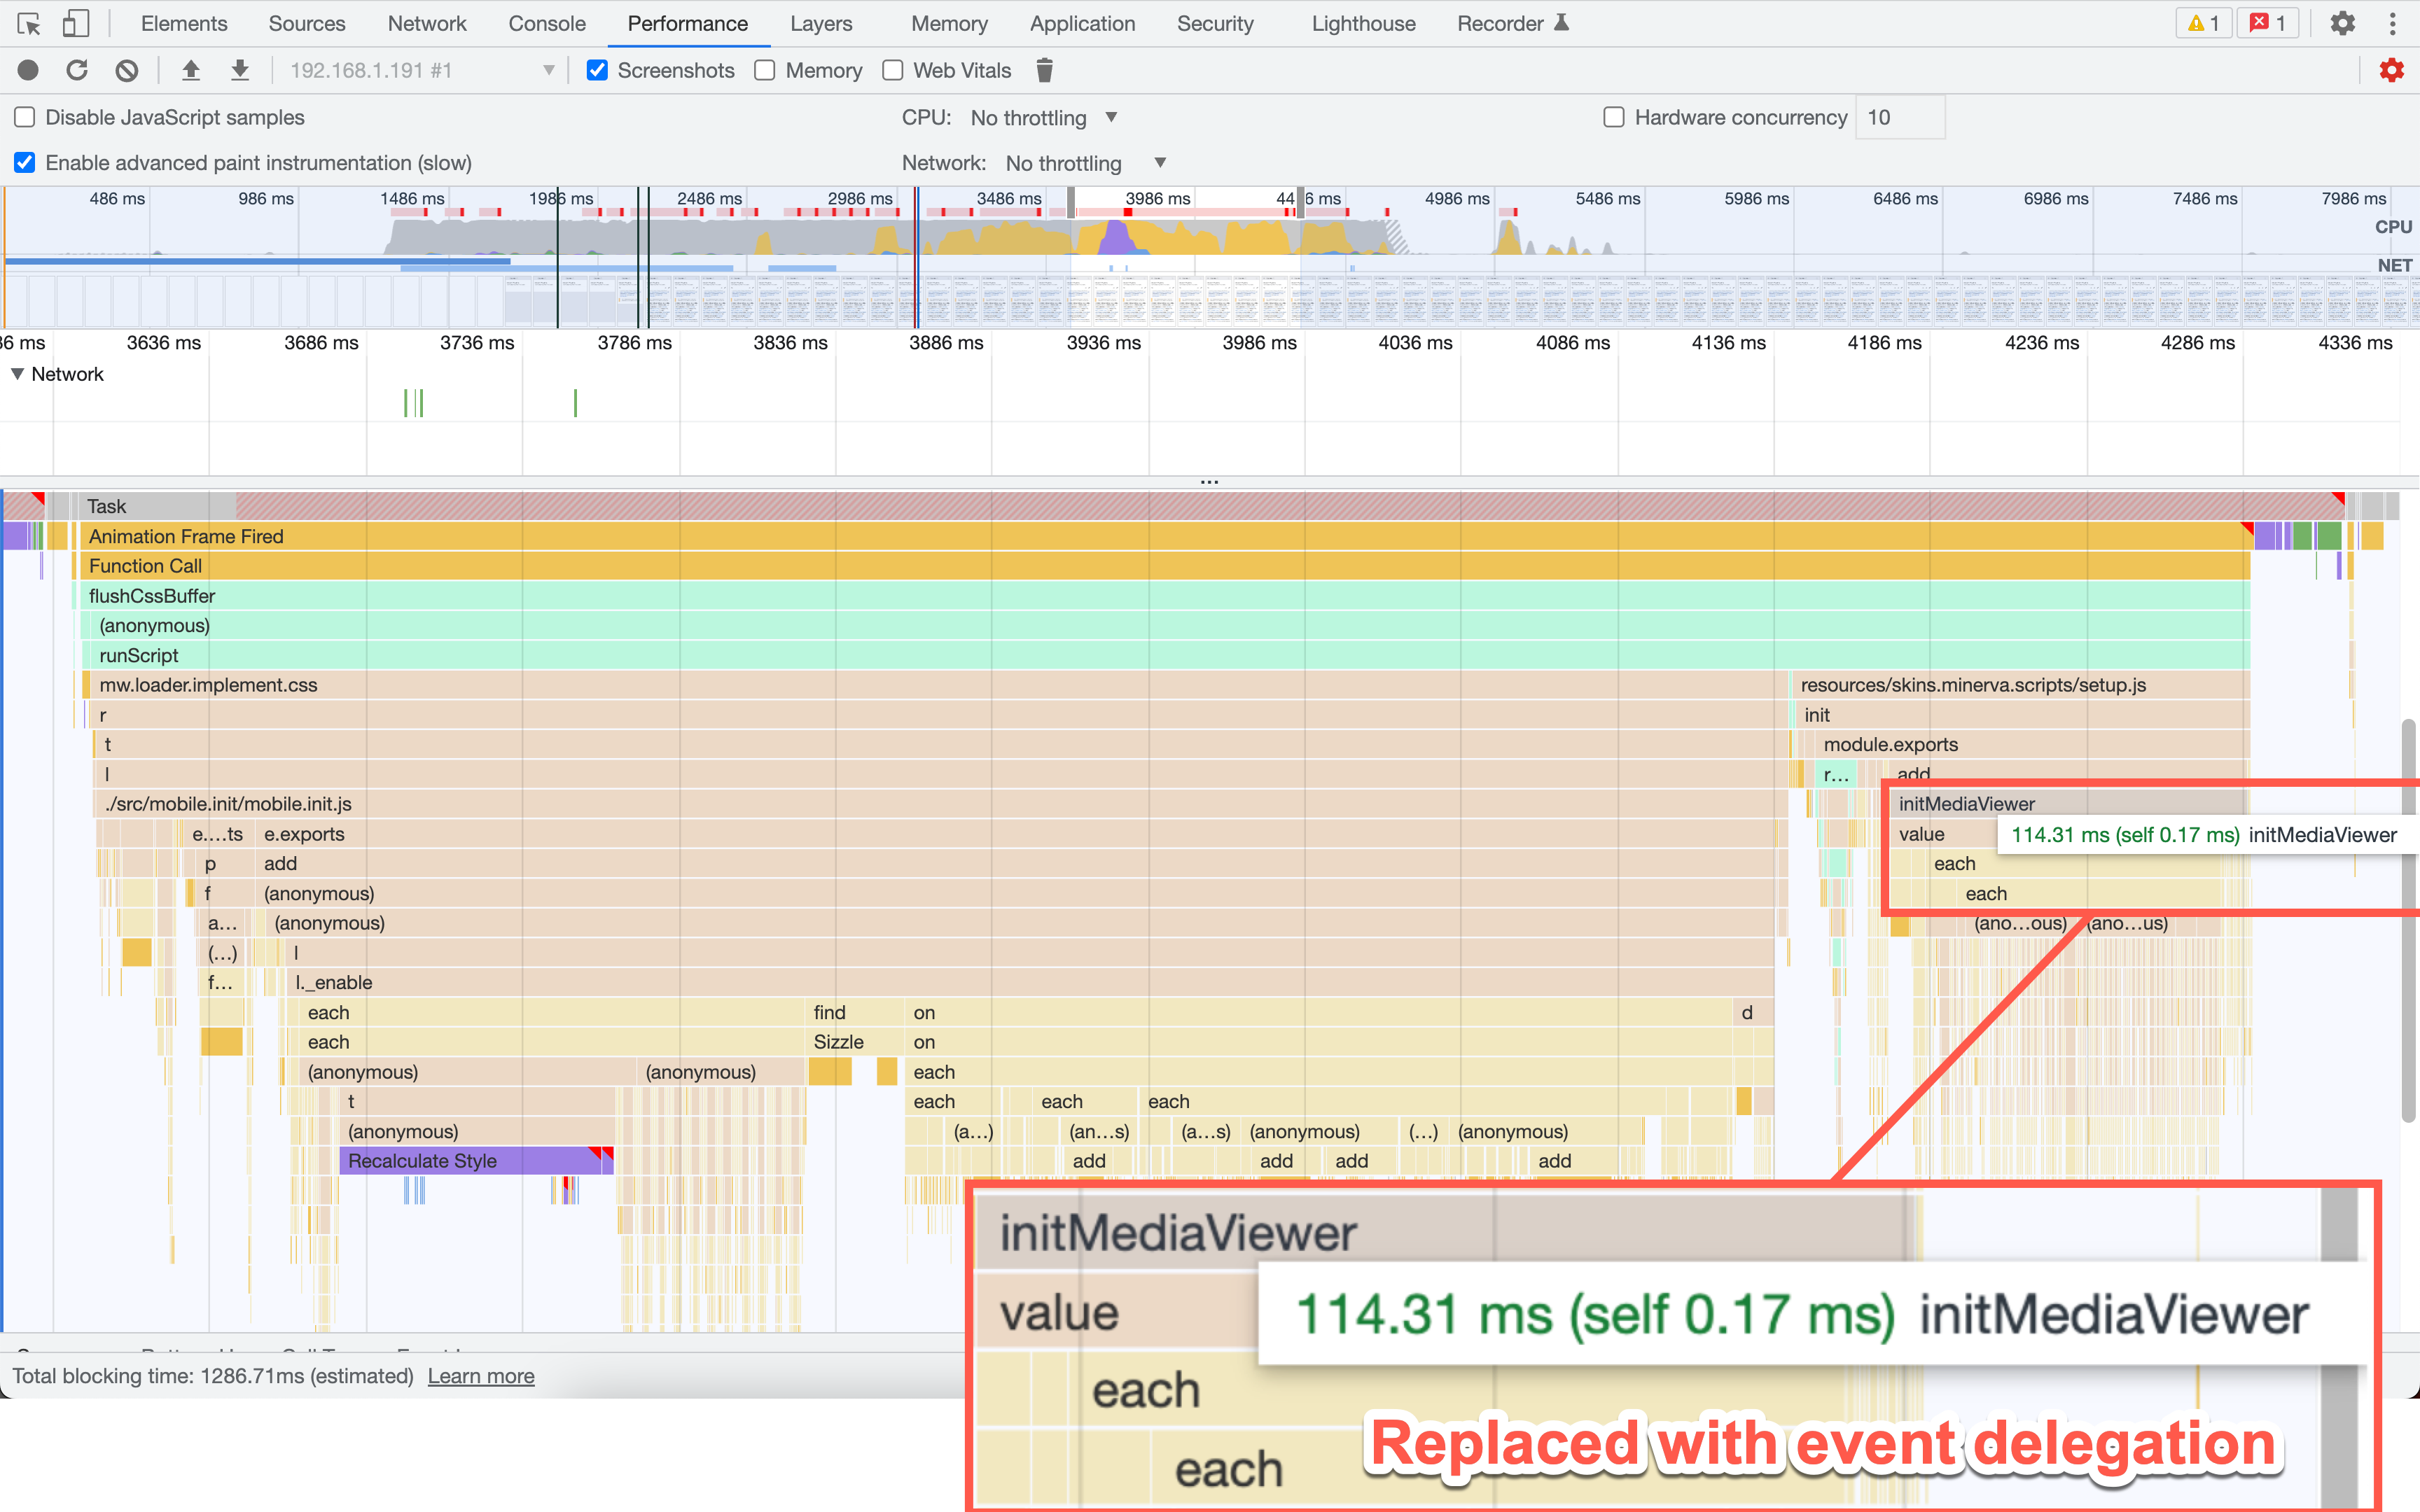
Task: Uncheck the Screenshots checkbox
Action: point(597,70)
